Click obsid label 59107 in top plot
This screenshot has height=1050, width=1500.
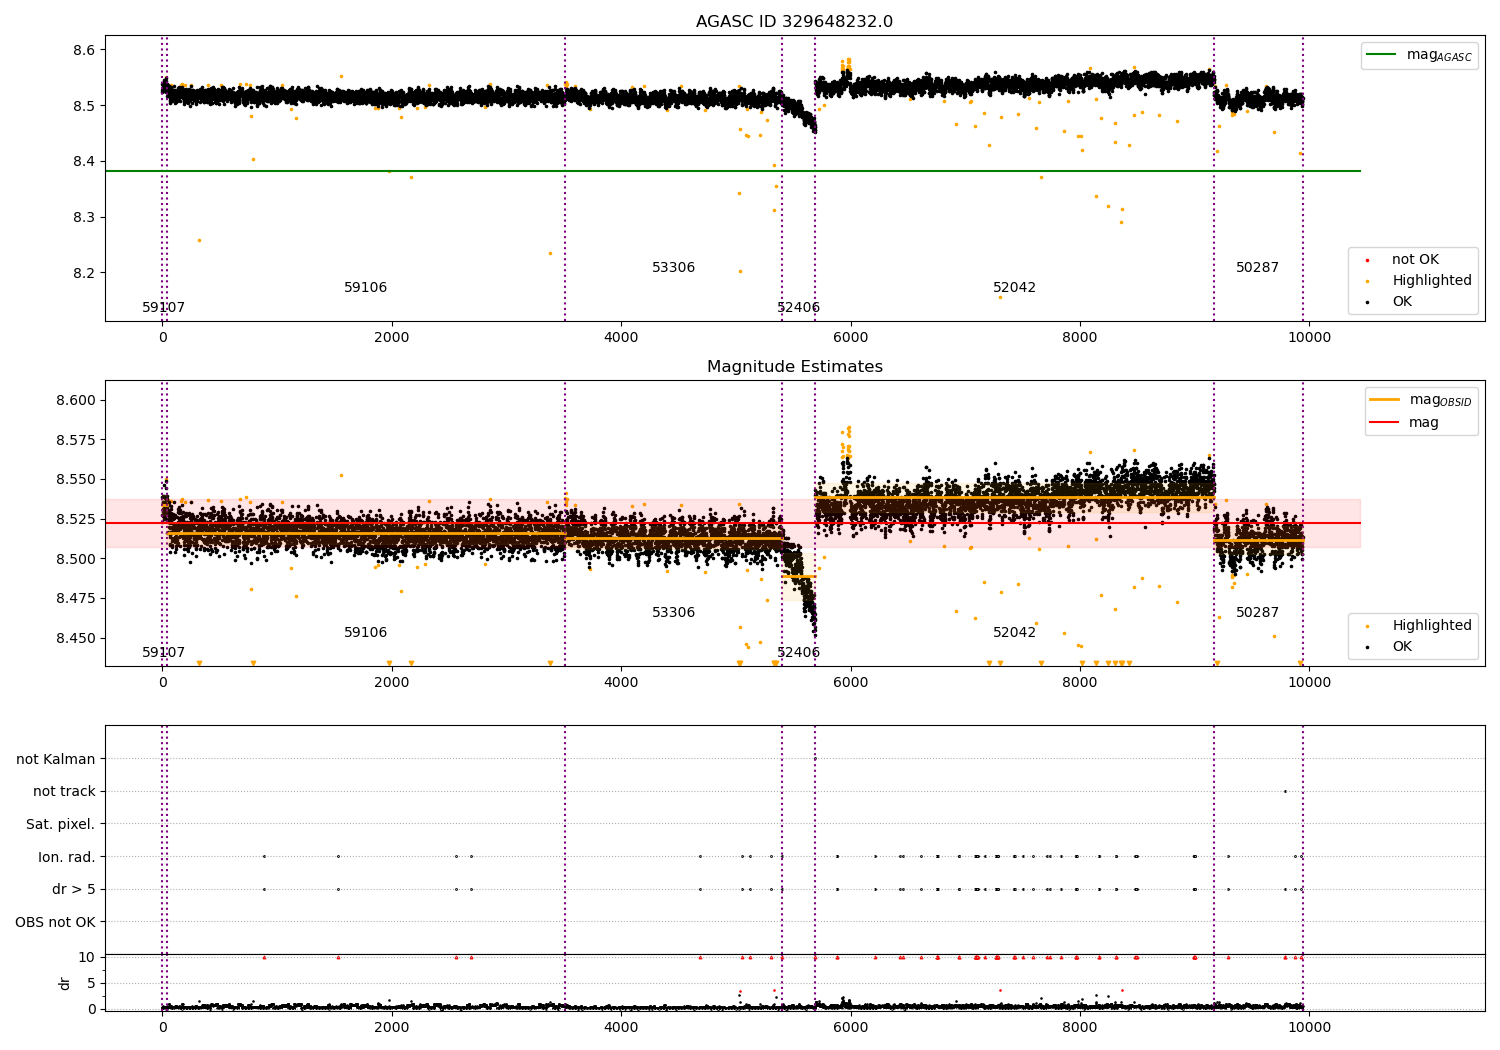click(163, 308)
